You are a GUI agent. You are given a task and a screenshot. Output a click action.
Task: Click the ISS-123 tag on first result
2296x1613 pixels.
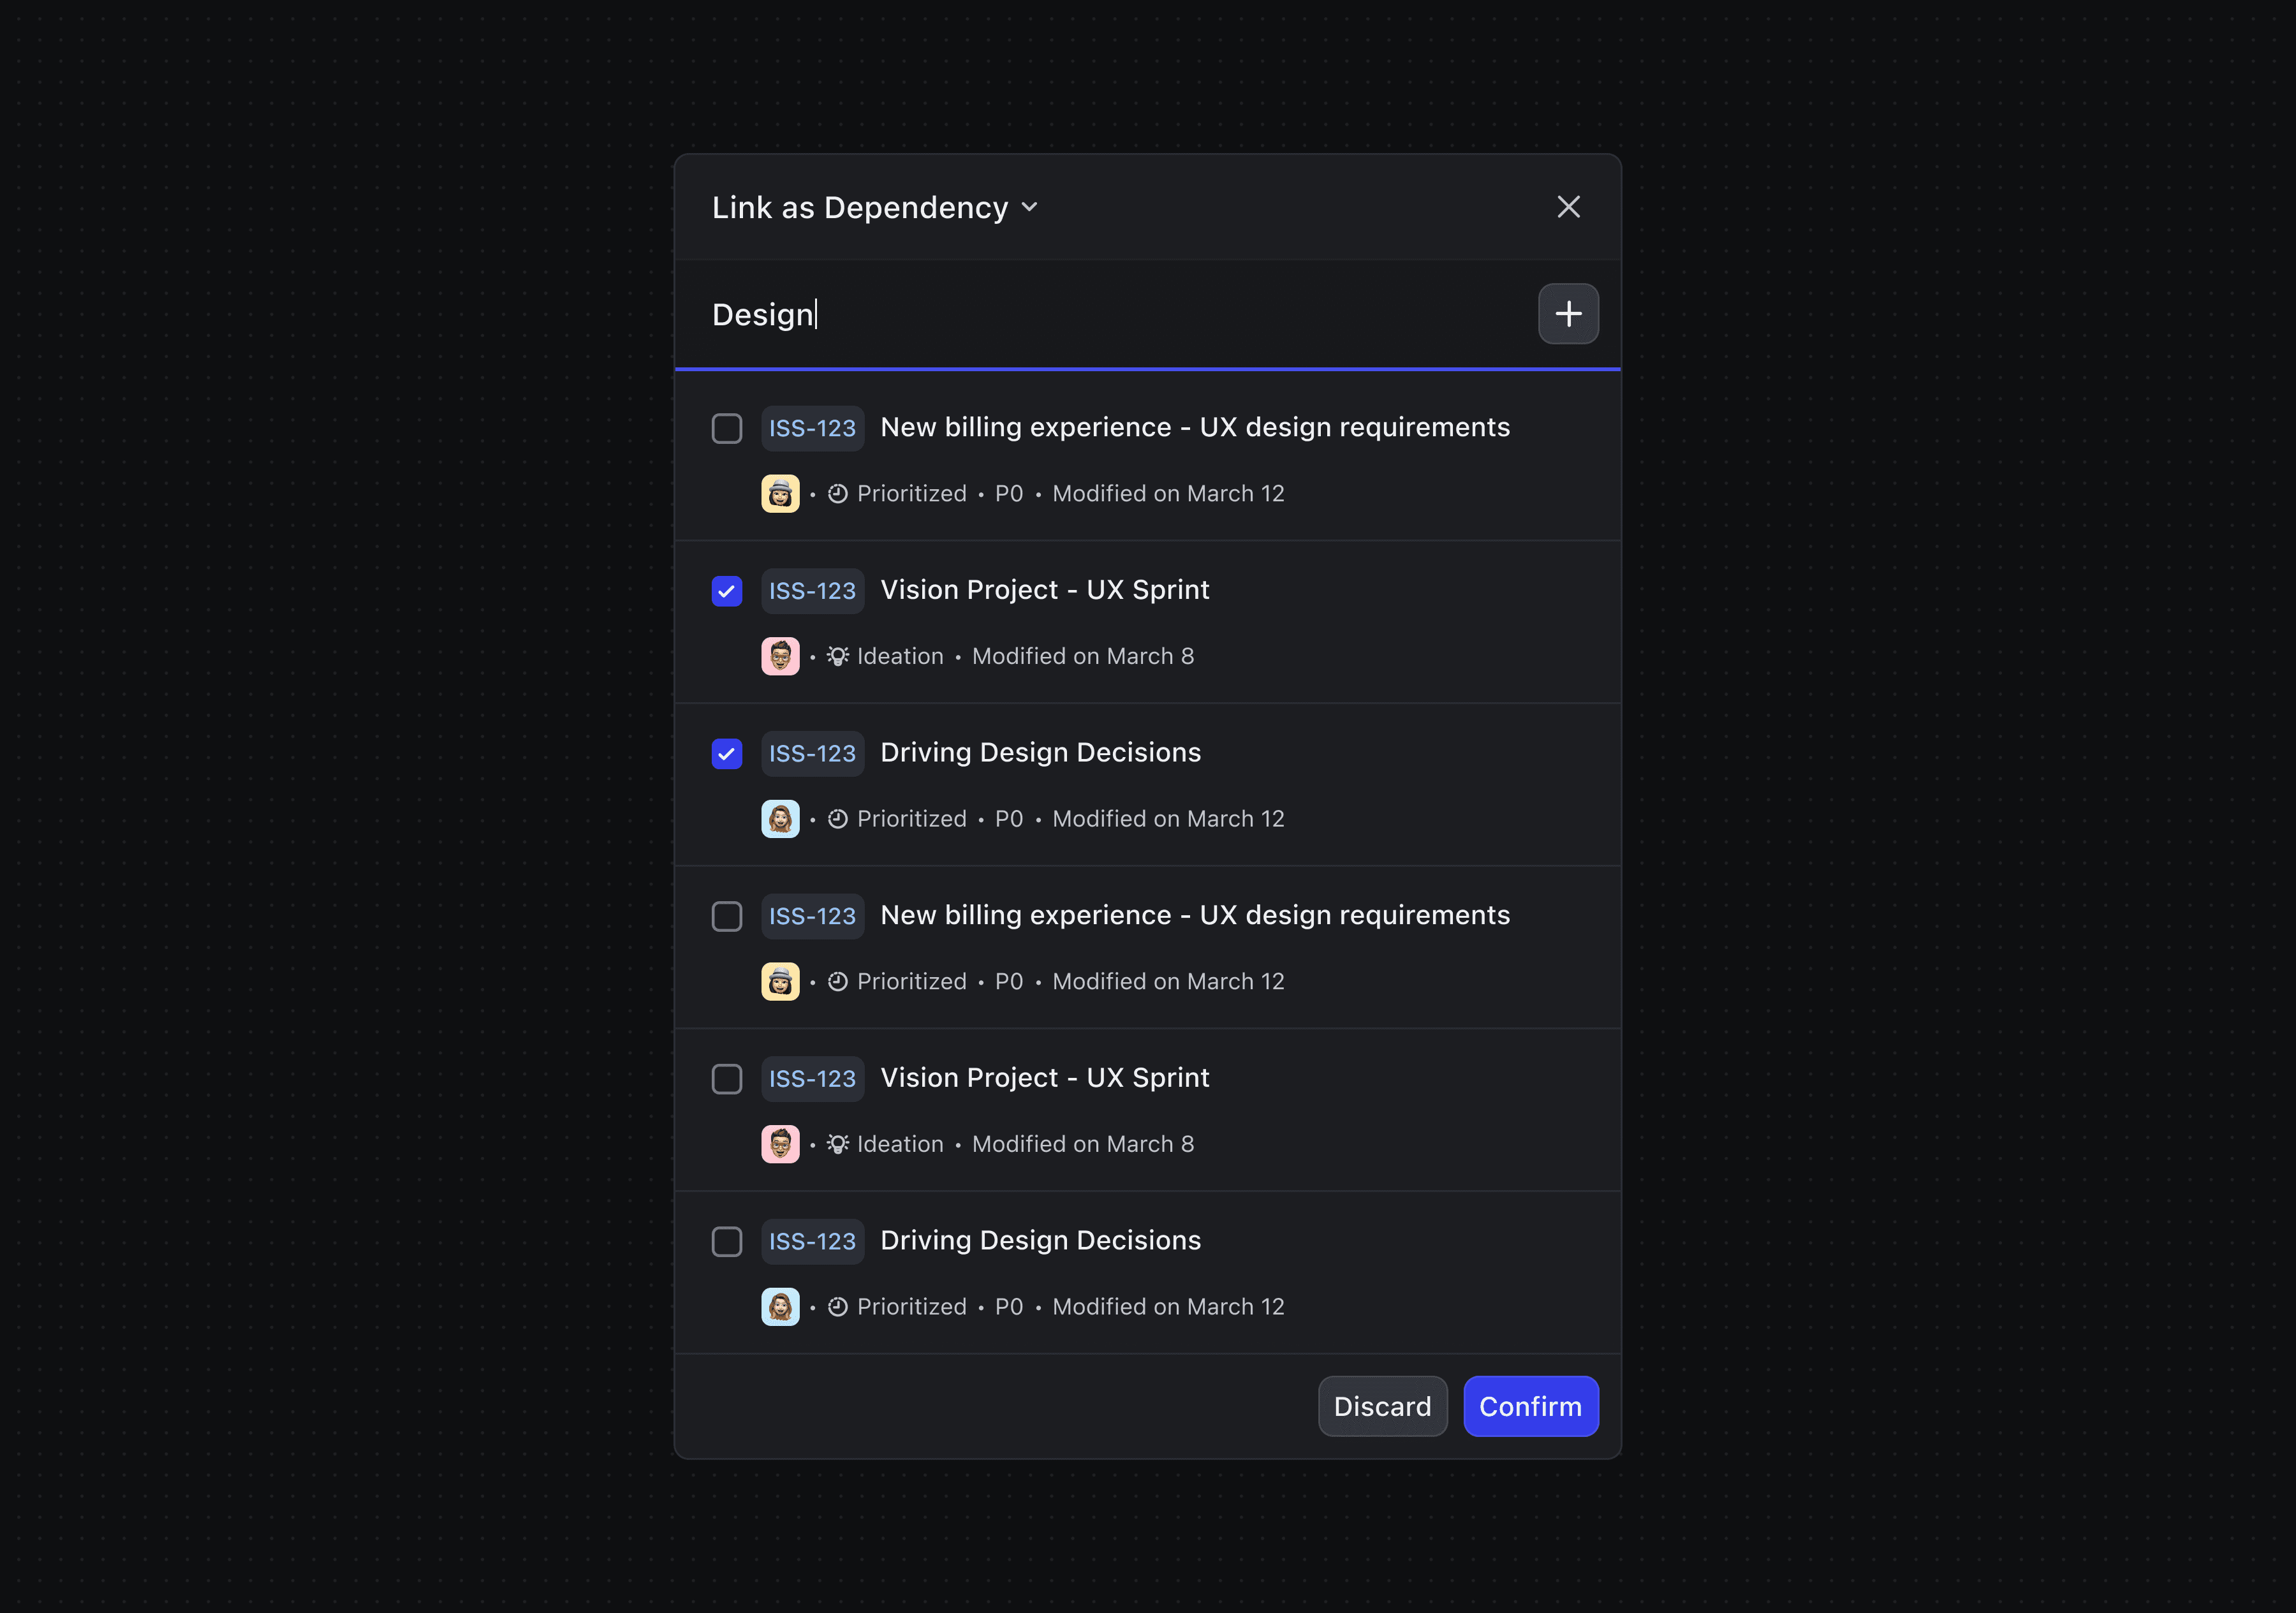(812, 428)
